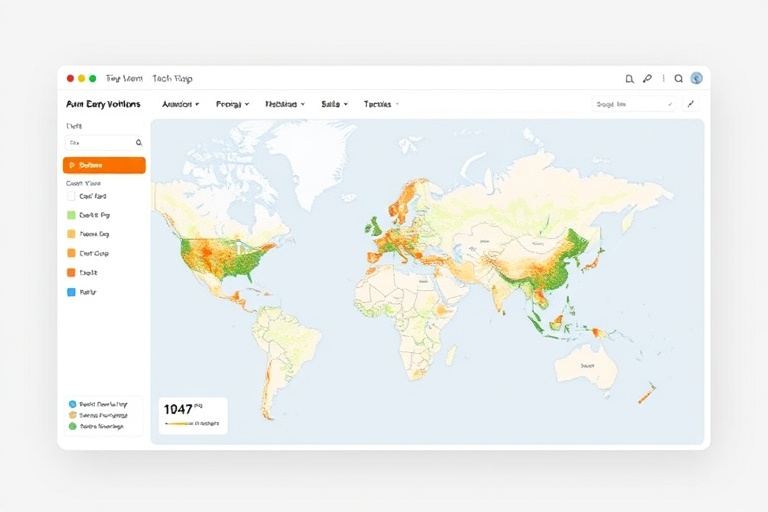
Task: Click the pen icon in the title bar
Action: [x=647, y=78]
